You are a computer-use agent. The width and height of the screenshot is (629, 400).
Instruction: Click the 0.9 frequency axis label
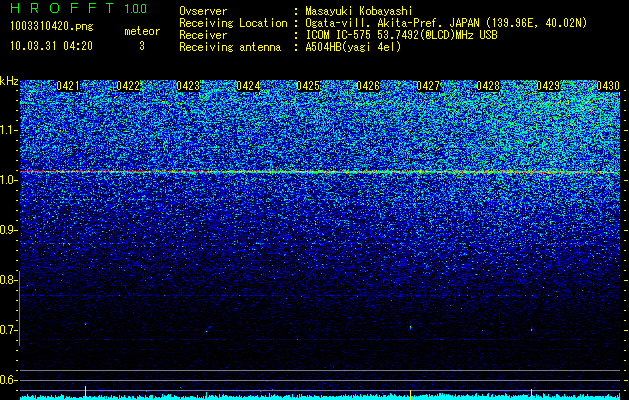9,230
